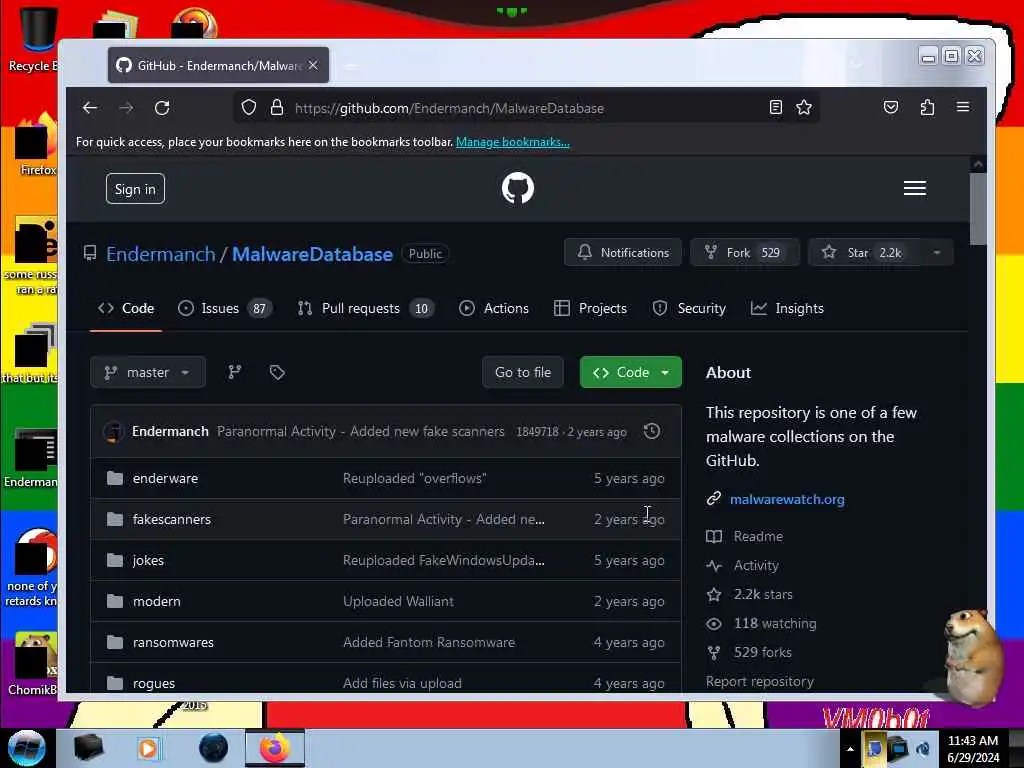The image size is (1024, 768).
Task: View the 2.2k stars link
Action: (763, 594)
